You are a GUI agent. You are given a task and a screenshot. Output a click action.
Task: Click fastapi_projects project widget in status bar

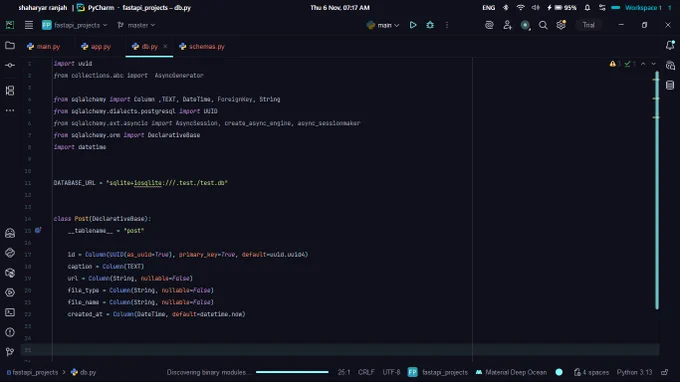[438, 372]
